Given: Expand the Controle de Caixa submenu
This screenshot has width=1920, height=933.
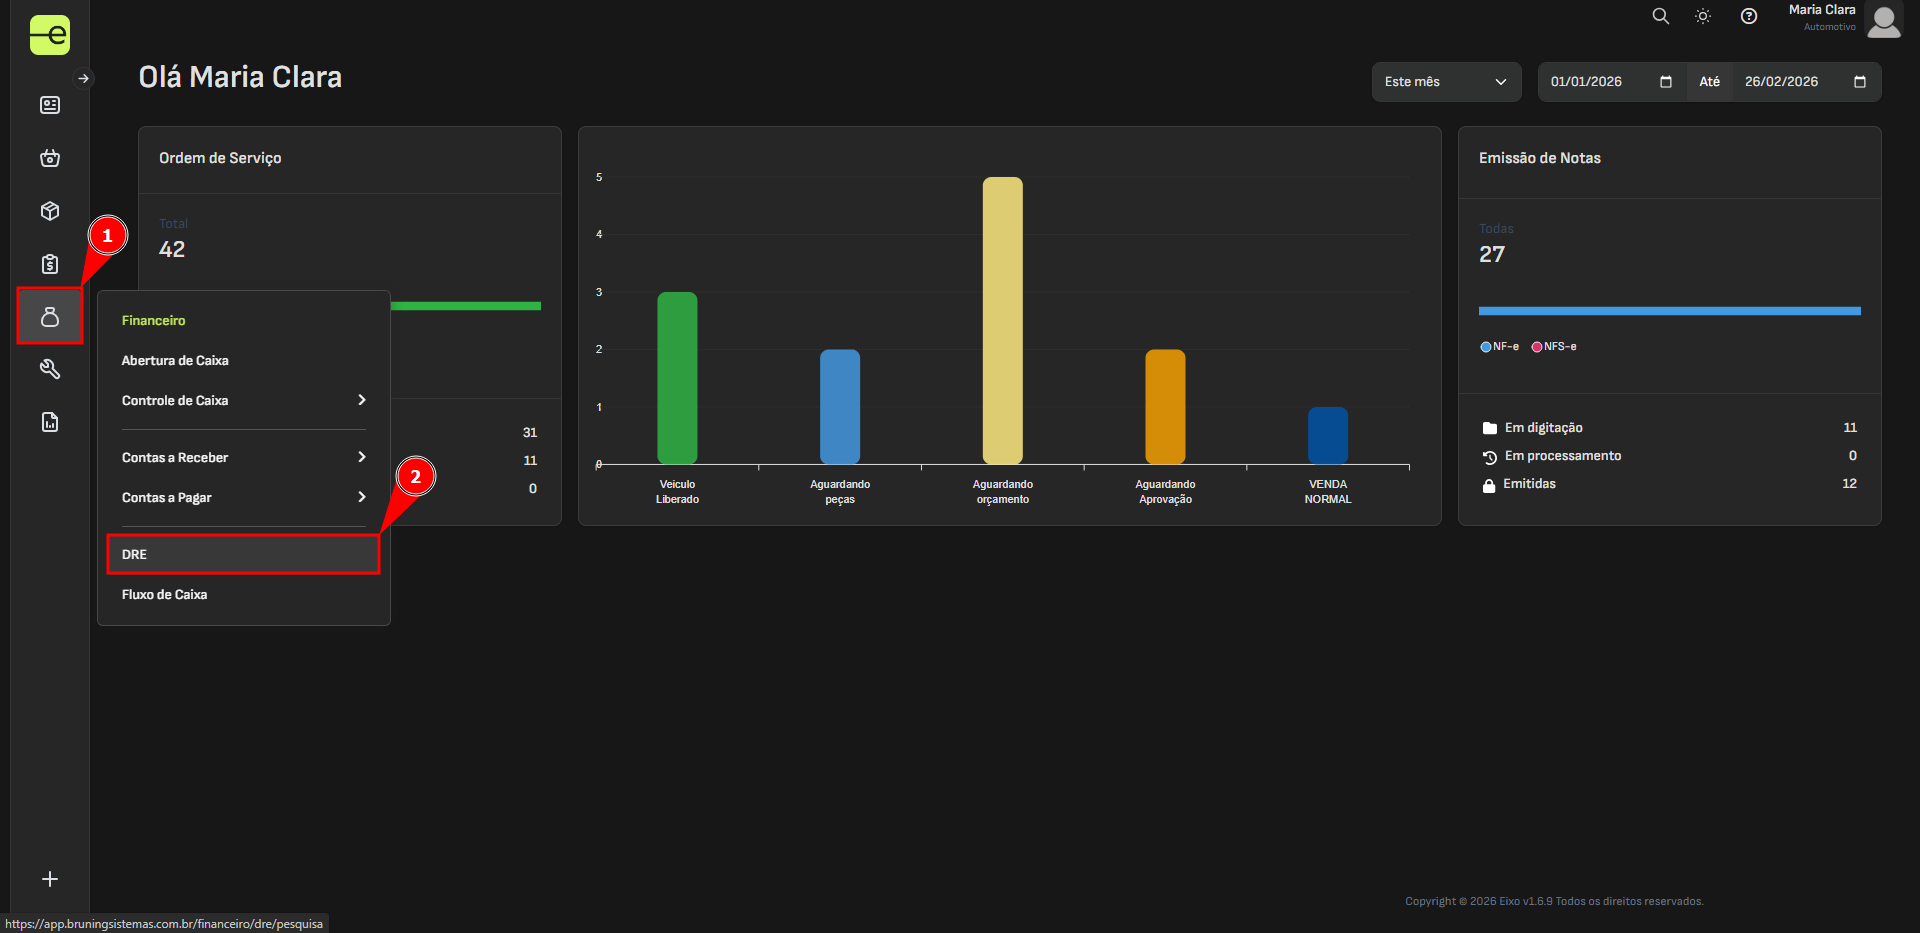Looking at the screenshot, I should [243, 400].
